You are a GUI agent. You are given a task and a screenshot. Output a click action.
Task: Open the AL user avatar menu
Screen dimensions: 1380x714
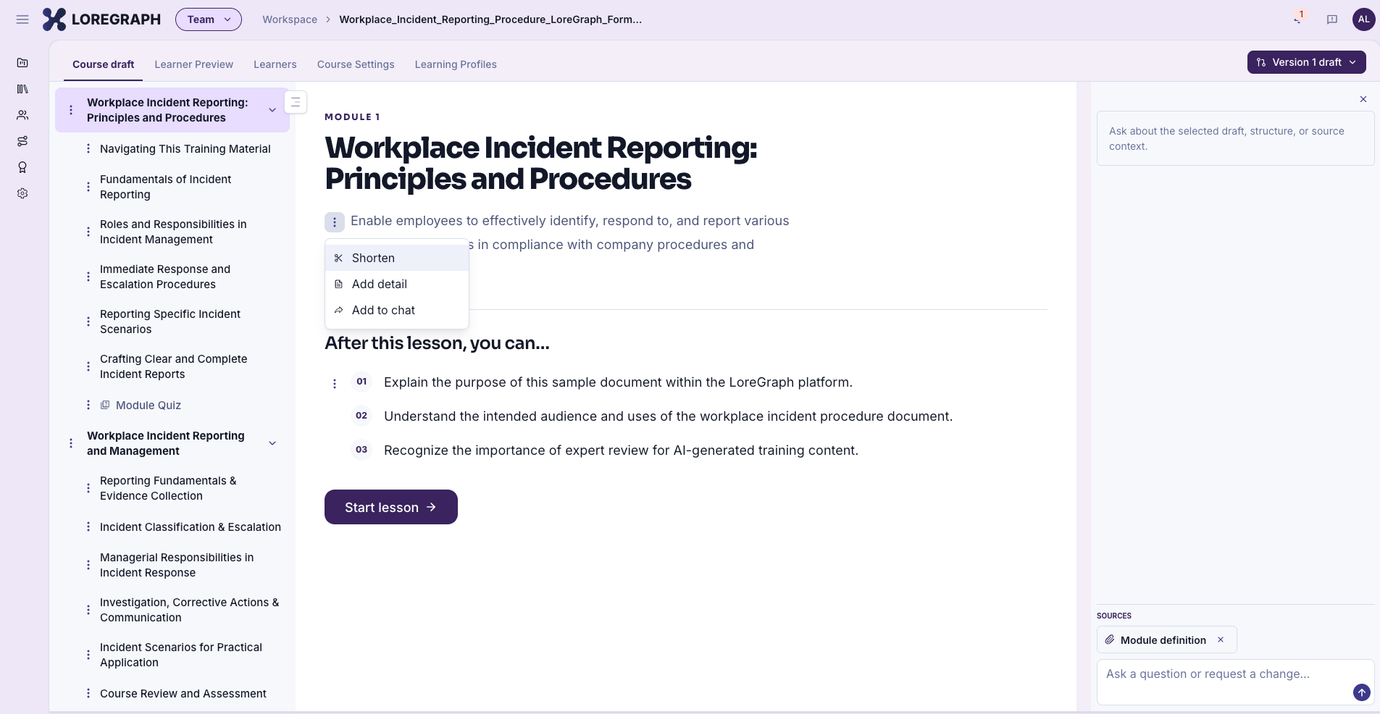(1364, 19)
